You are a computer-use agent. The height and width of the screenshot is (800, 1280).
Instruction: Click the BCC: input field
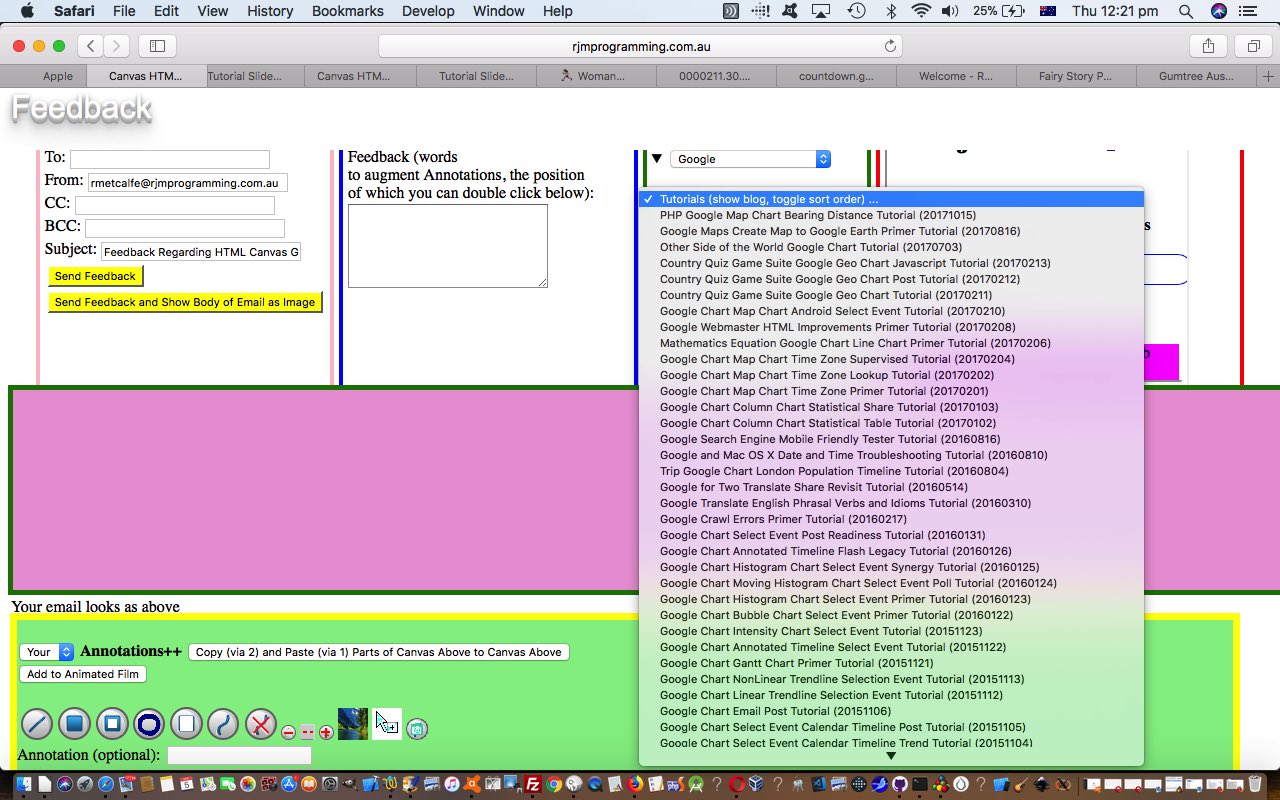[184, 228]
